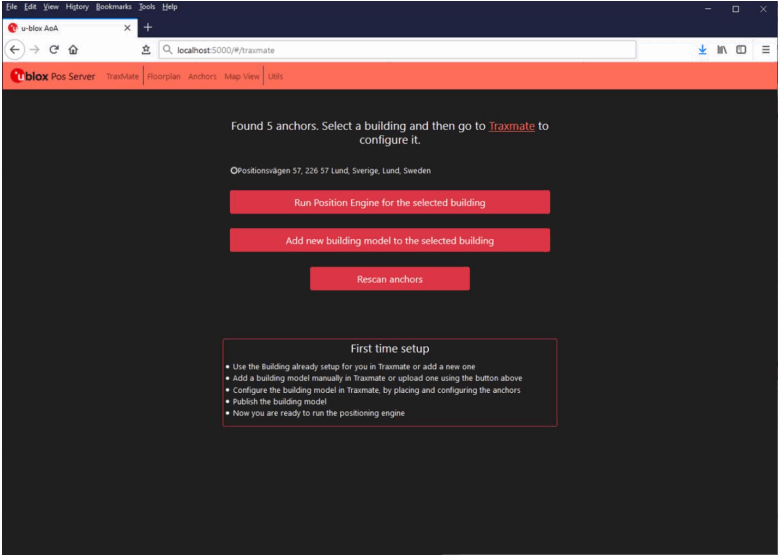Viewport: 780px width, 556px height.
Task: Click 'Publish the building model' bullet text
Action: pyautogui.click(x=280, y=401)
